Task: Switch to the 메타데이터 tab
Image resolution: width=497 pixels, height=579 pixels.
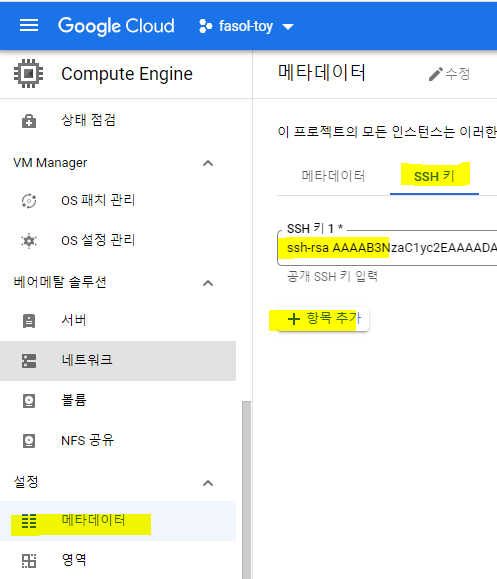Action: click(333, 176)
